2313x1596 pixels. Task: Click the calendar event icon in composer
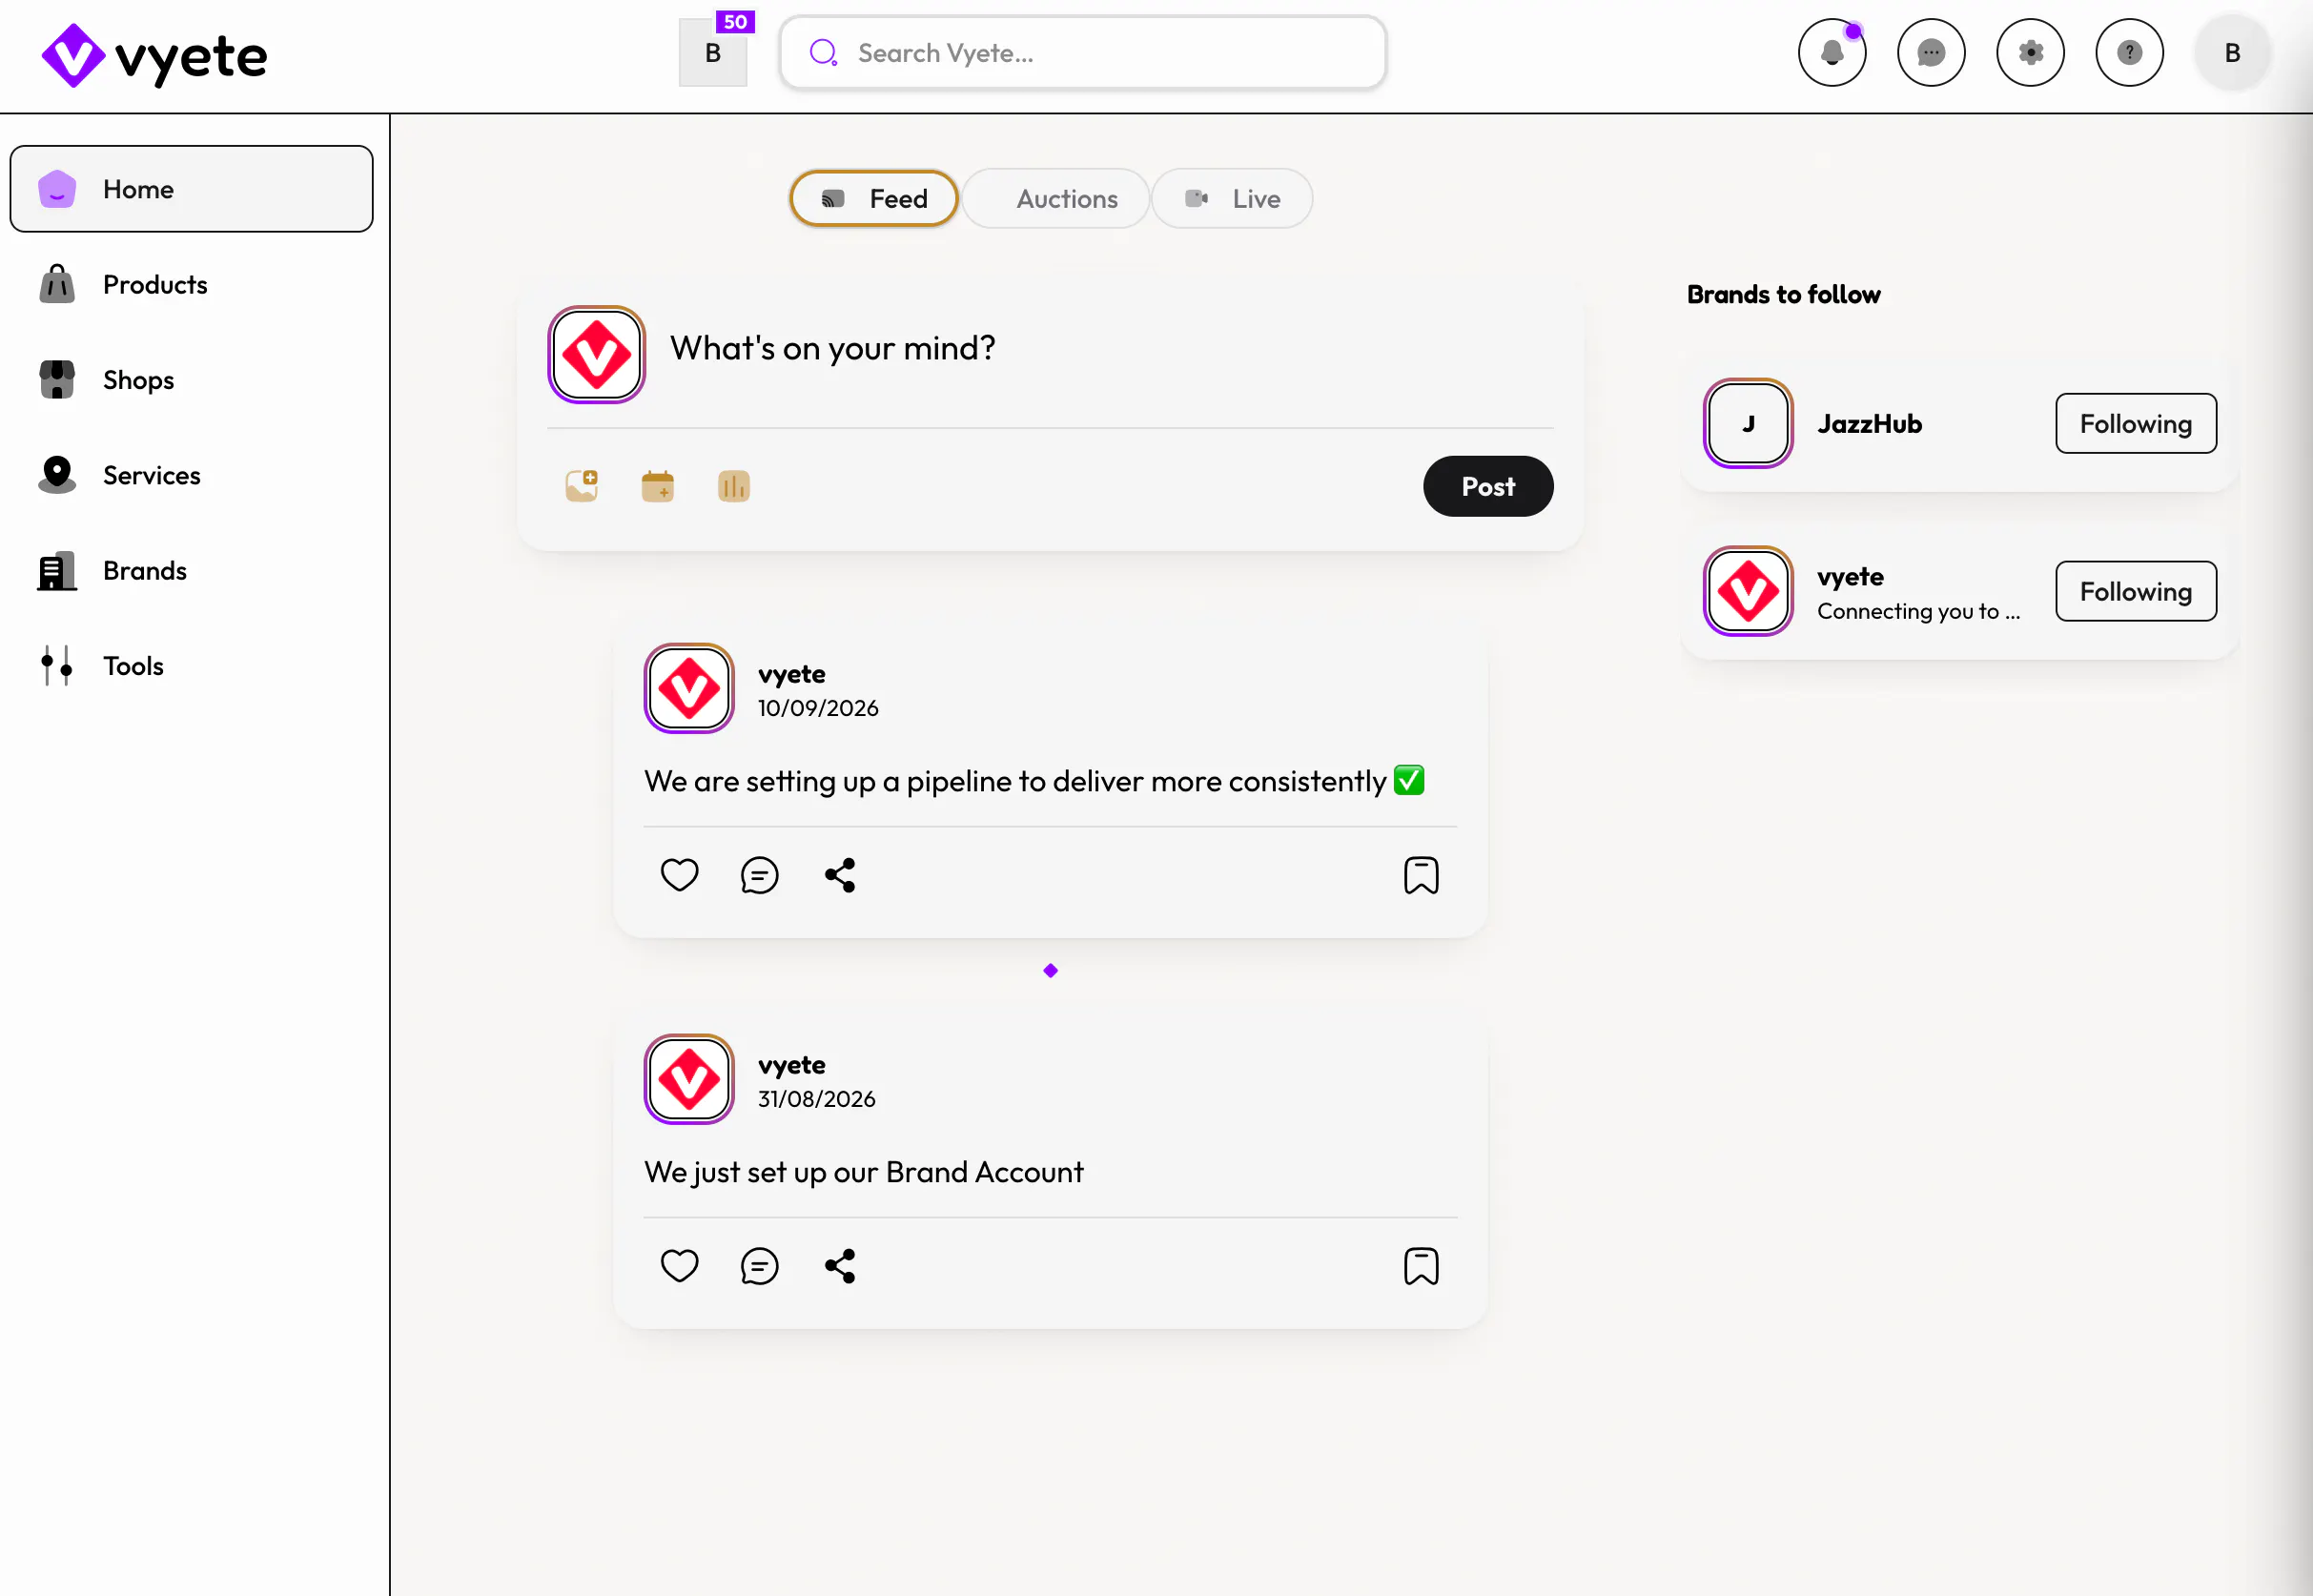tap(658, 486)
